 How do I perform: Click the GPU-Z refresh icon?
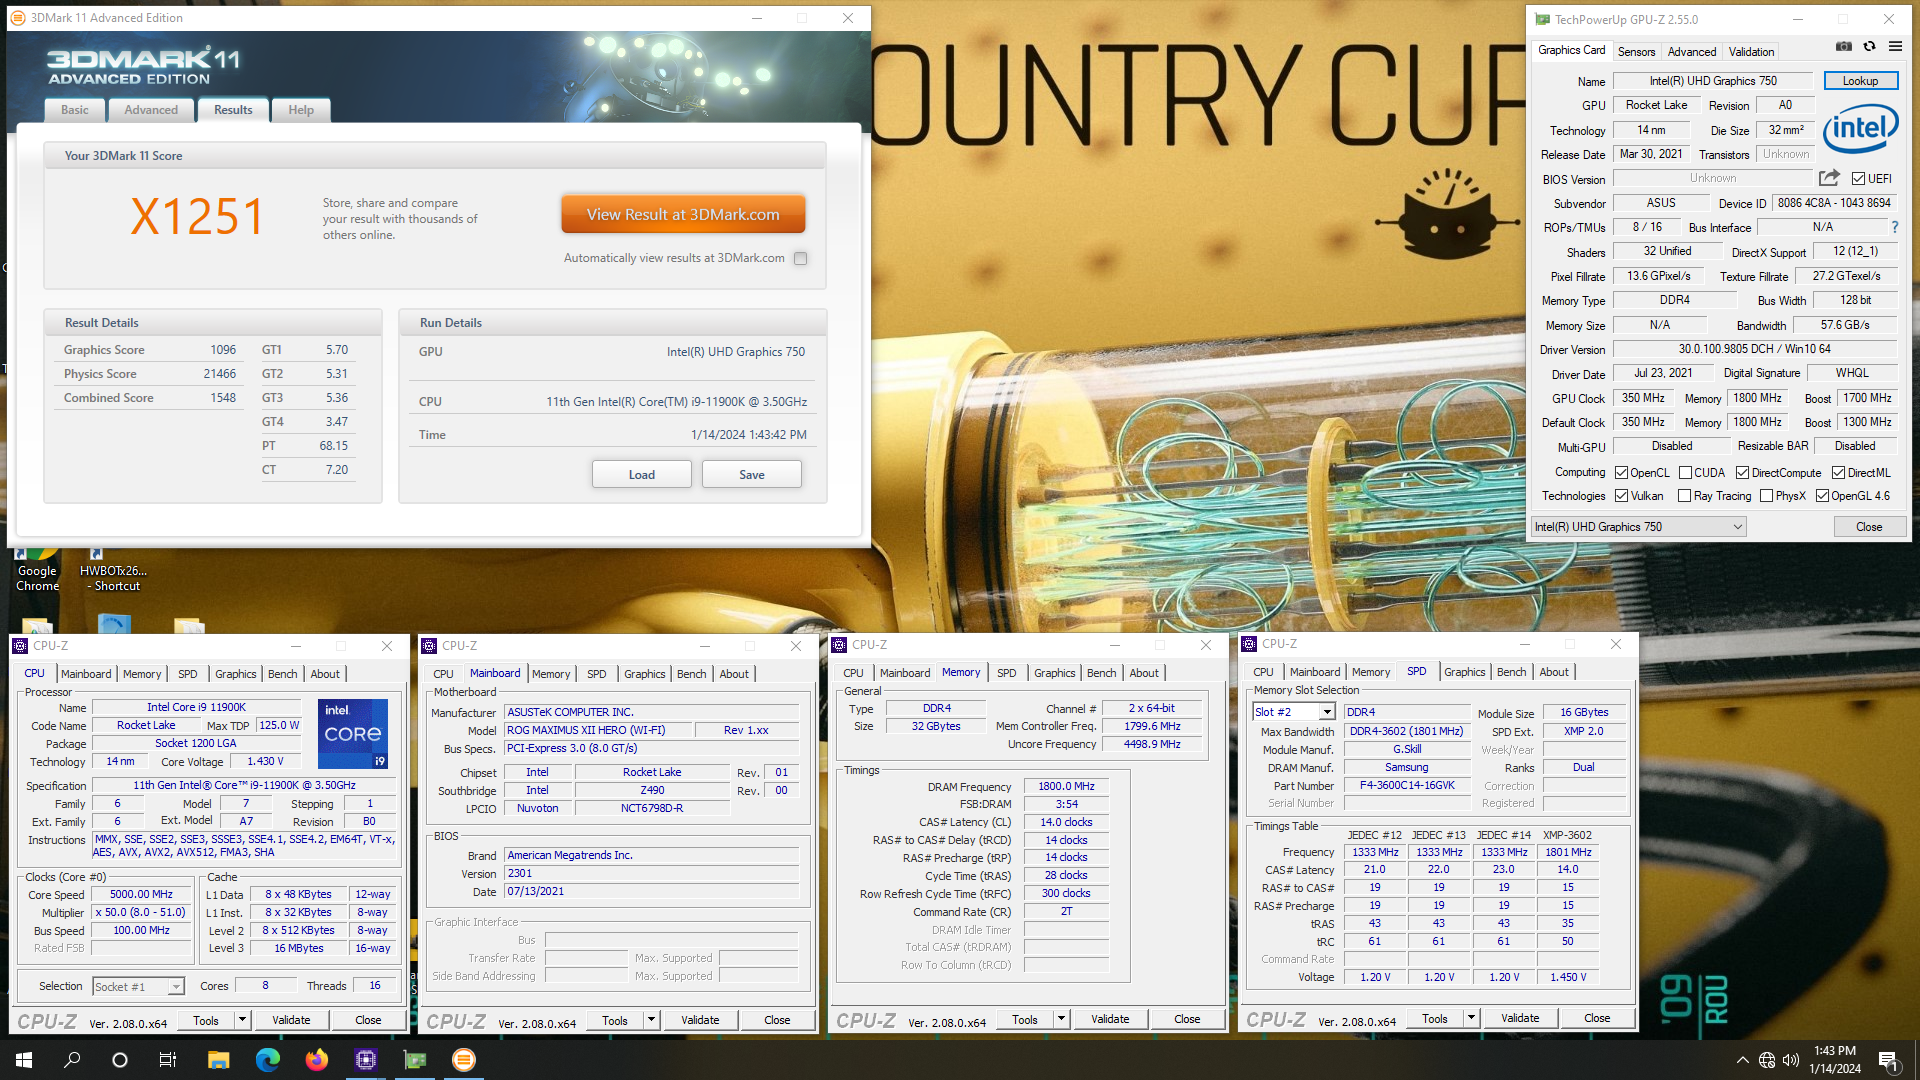1869,47
